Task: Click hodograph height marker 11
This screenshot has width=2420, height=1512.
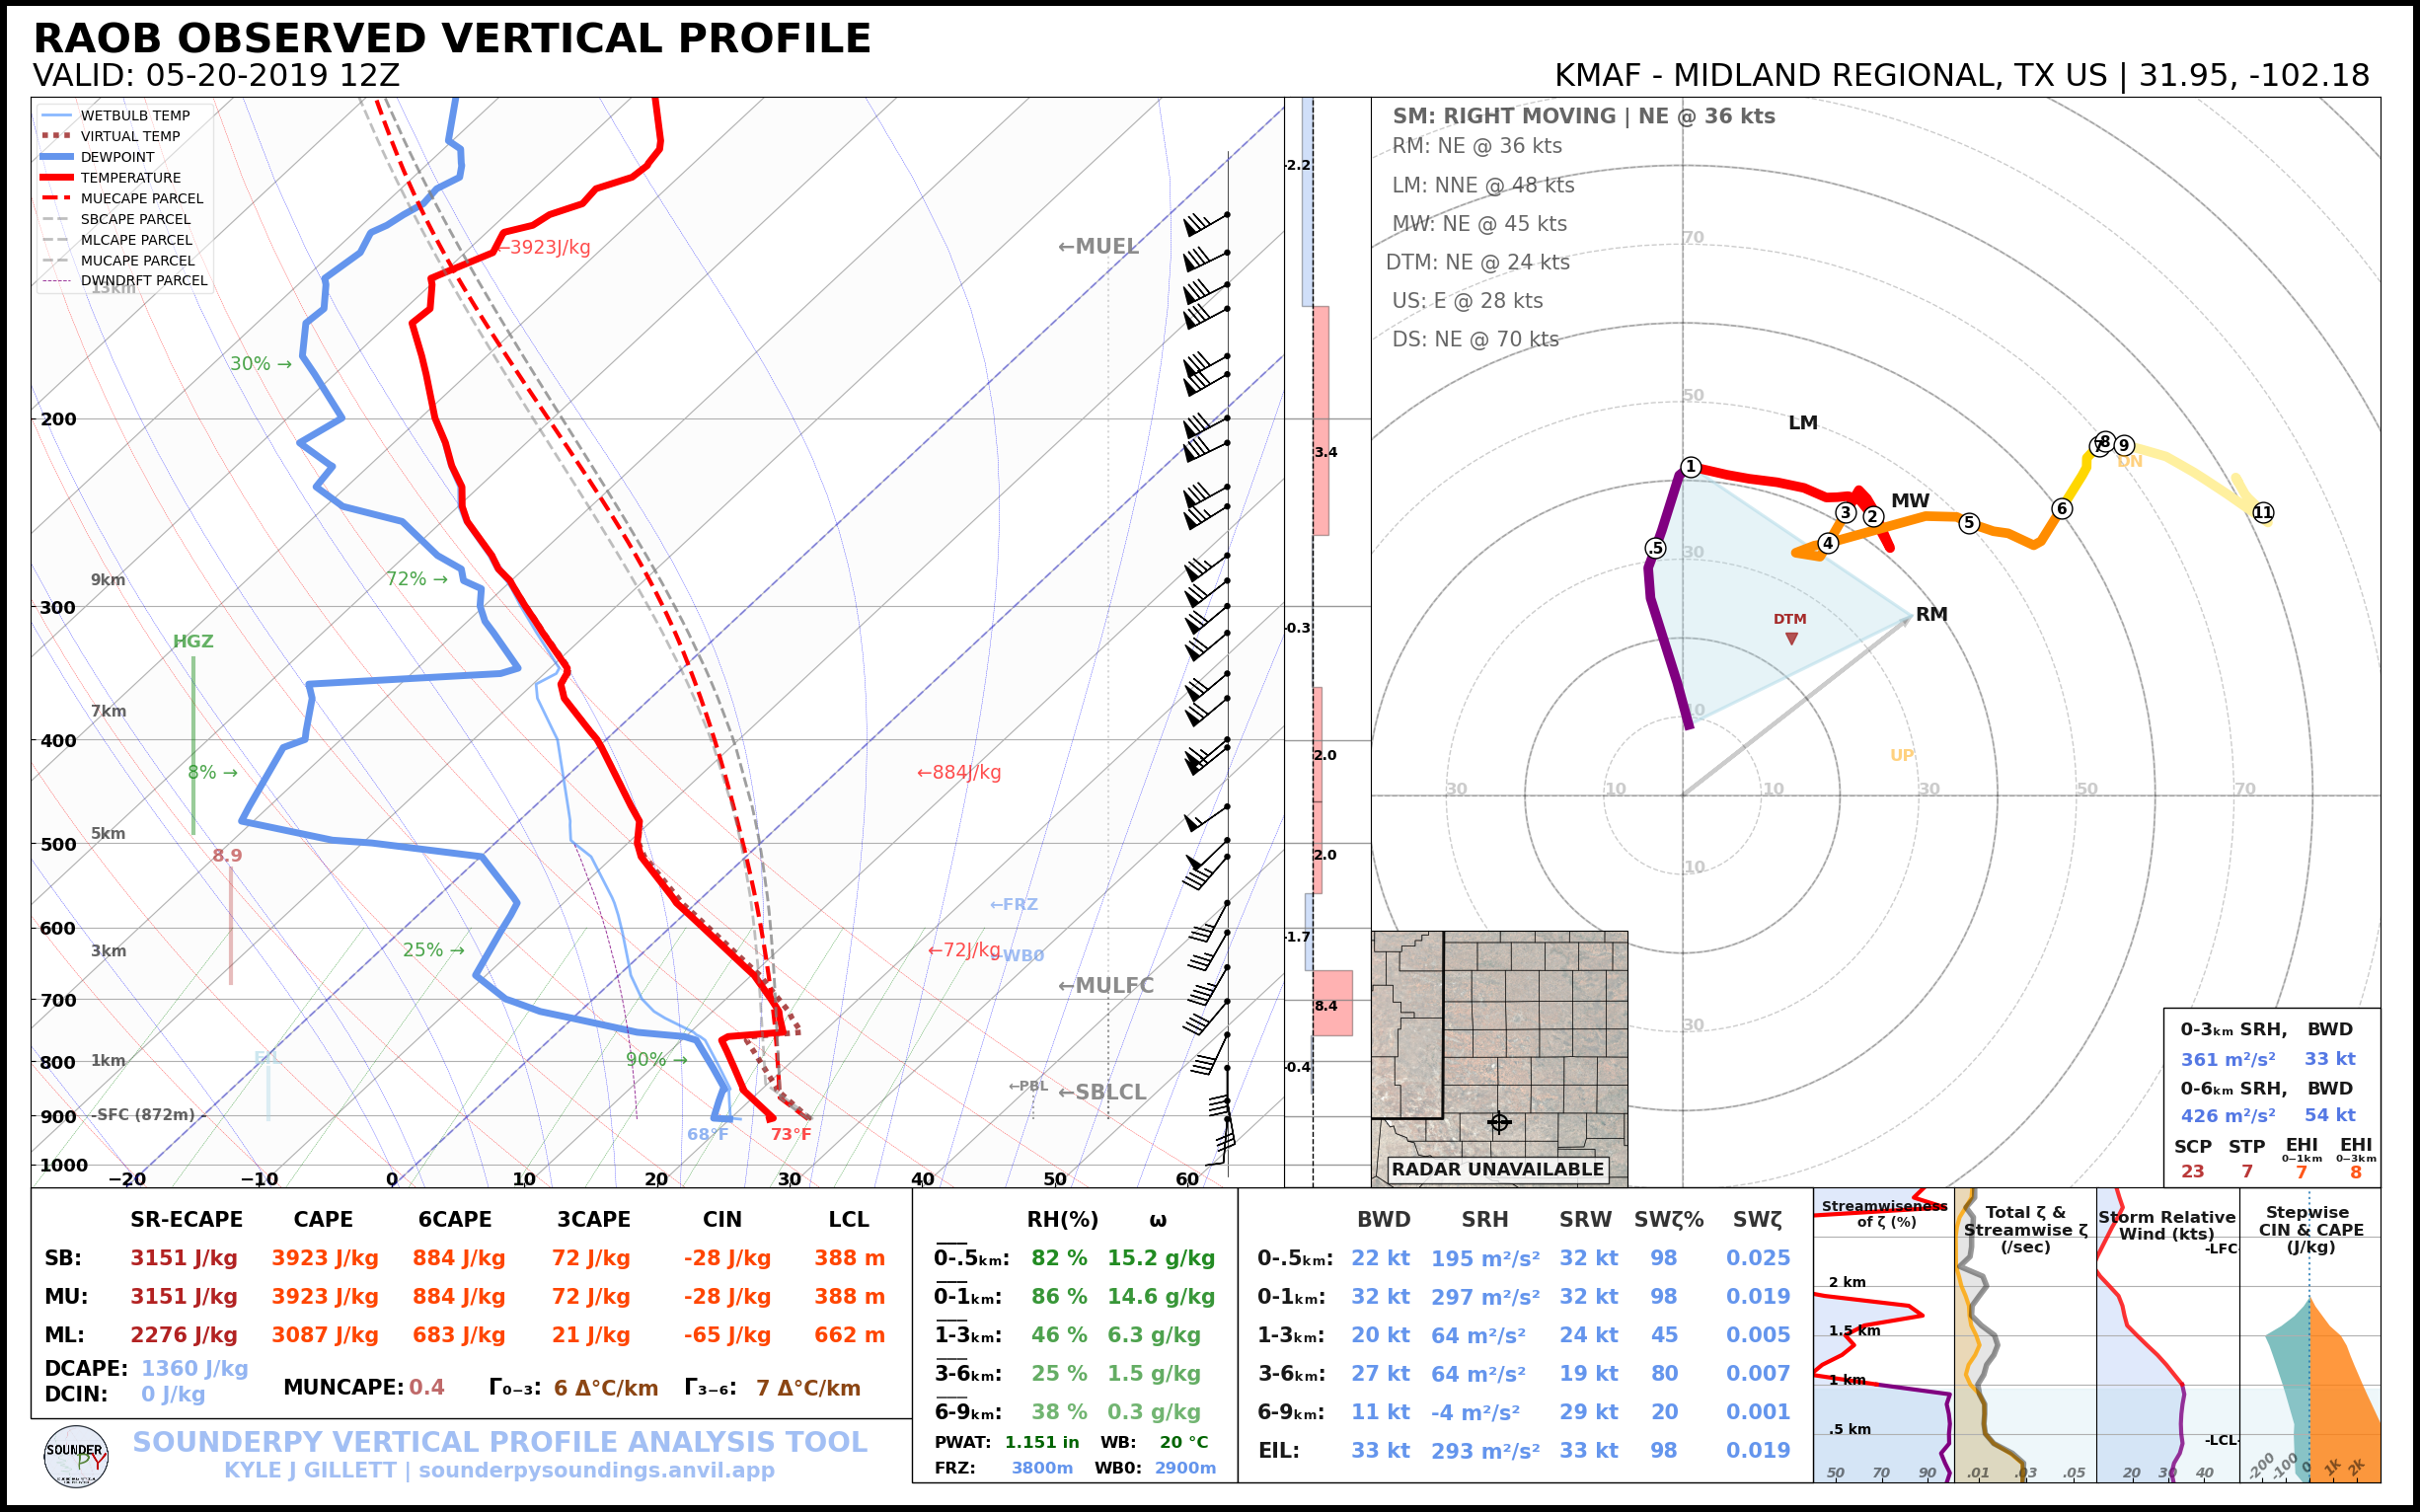Action: (2263, 512)
